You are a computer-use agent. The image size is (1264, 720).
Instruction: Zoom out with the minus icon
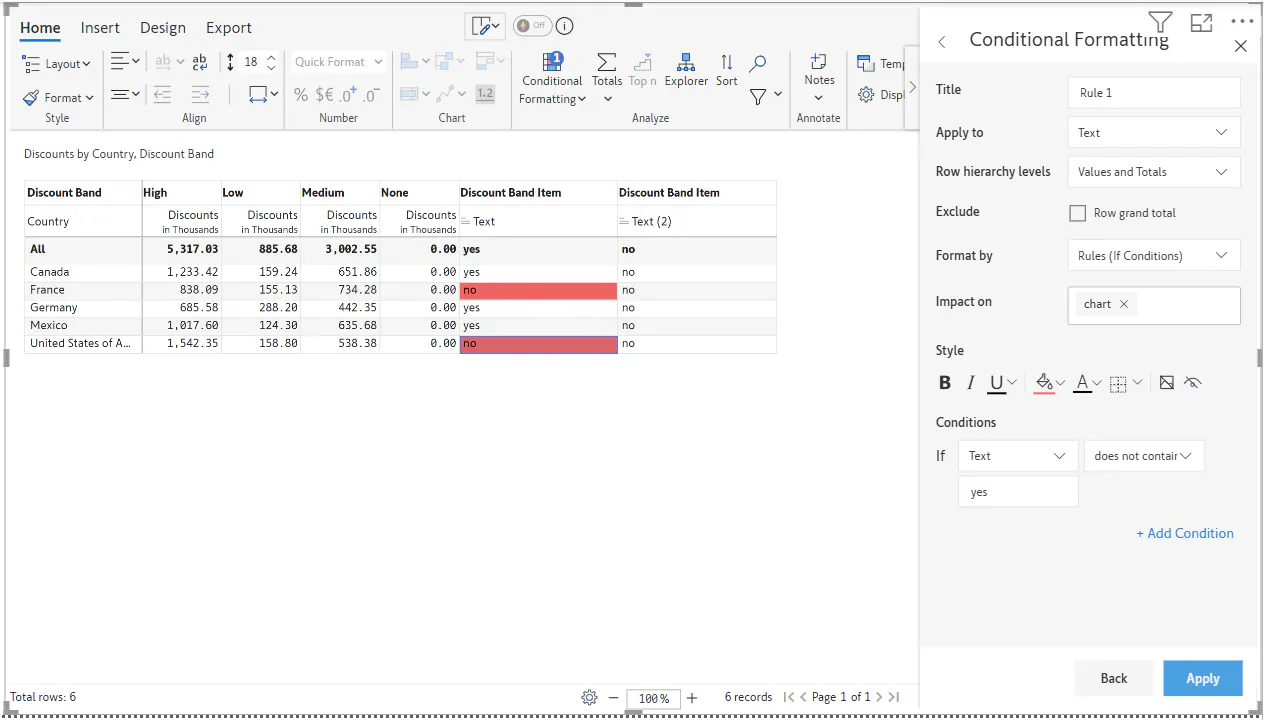[x=613, y=697]
